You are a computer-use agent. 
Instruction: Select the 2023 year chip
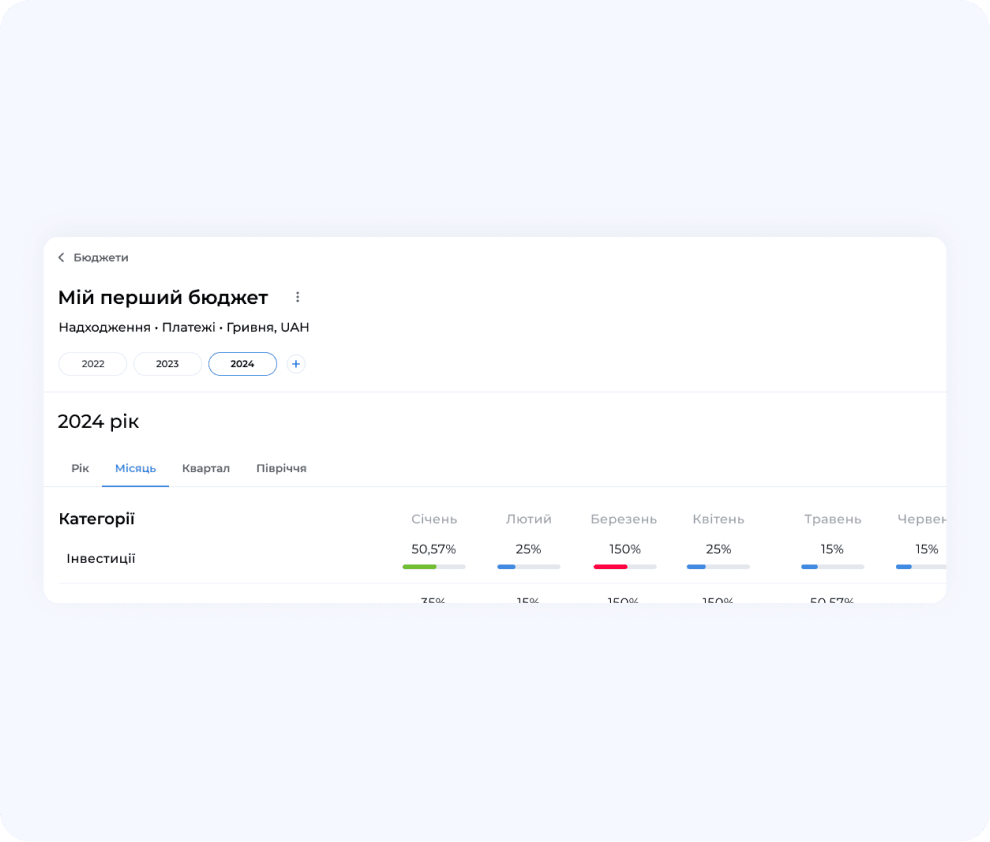pos(167,364)
